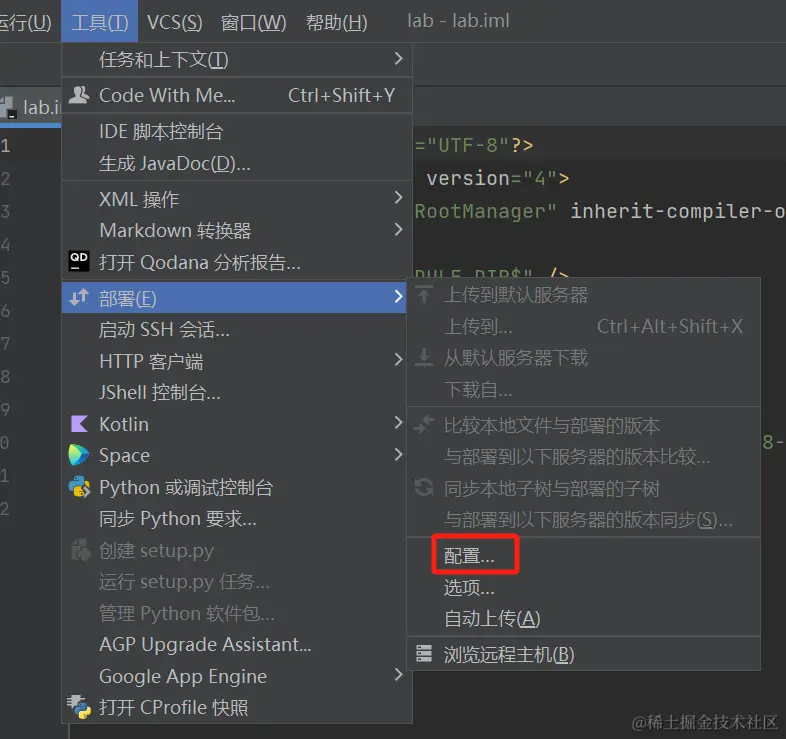
Task: Open AGP Upgrade Assistant...
Action: (x=237, y=644)
